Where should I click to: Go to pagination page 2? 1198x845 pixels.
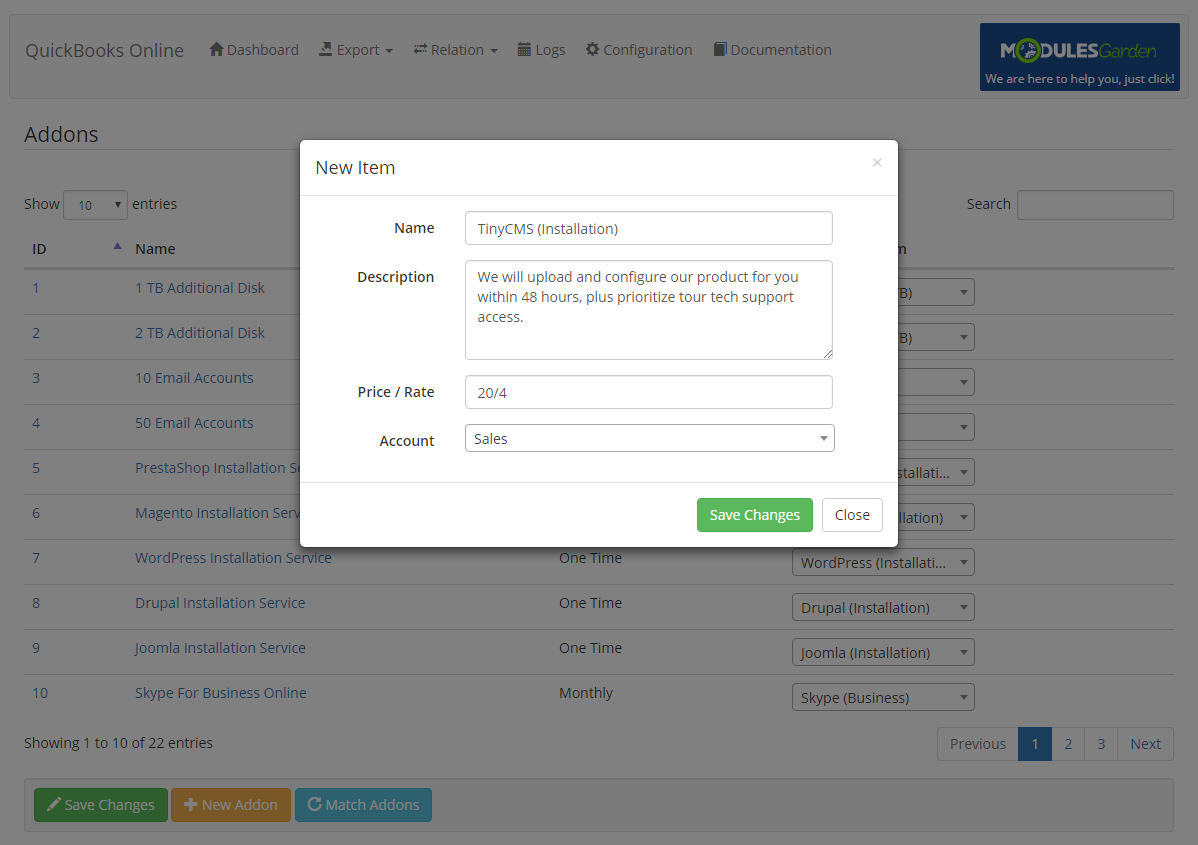tap(1067, 743)
